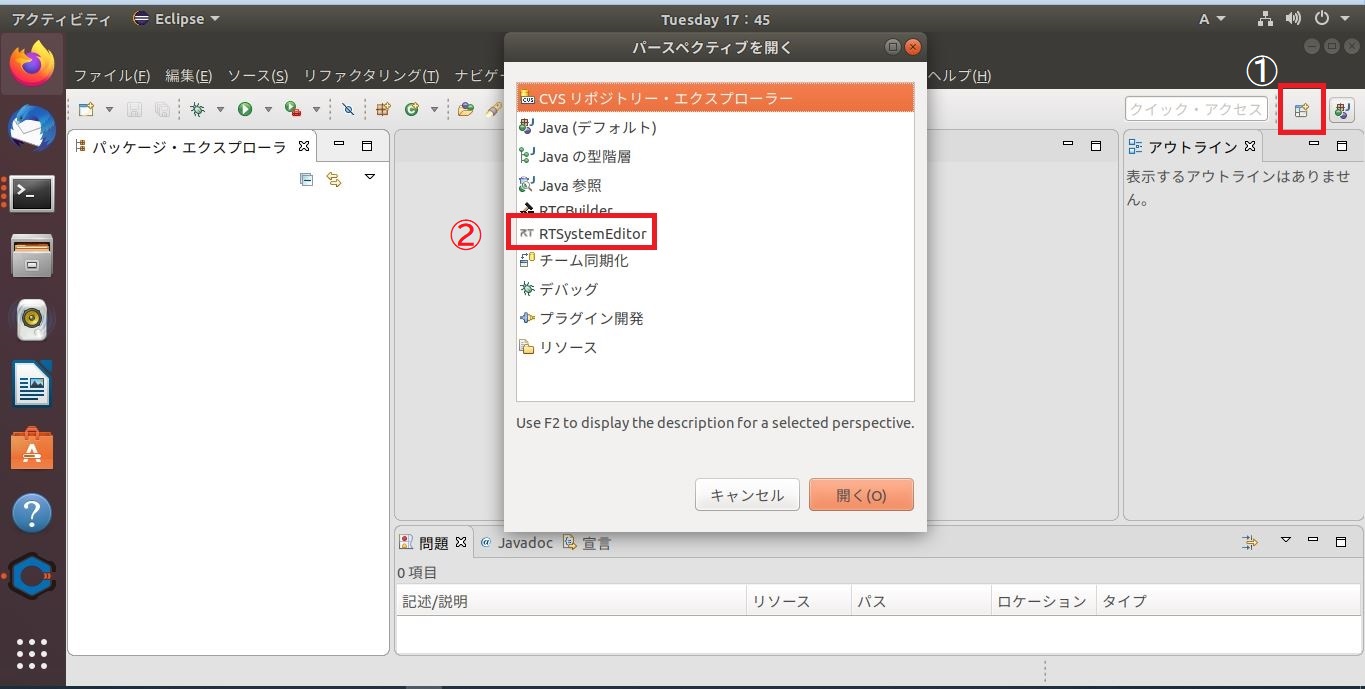The width and height of the screenshot is (1365, 689).
Task: Click the green Run button in toolbar
Action: pyautogui.click(x=245, y=109)
